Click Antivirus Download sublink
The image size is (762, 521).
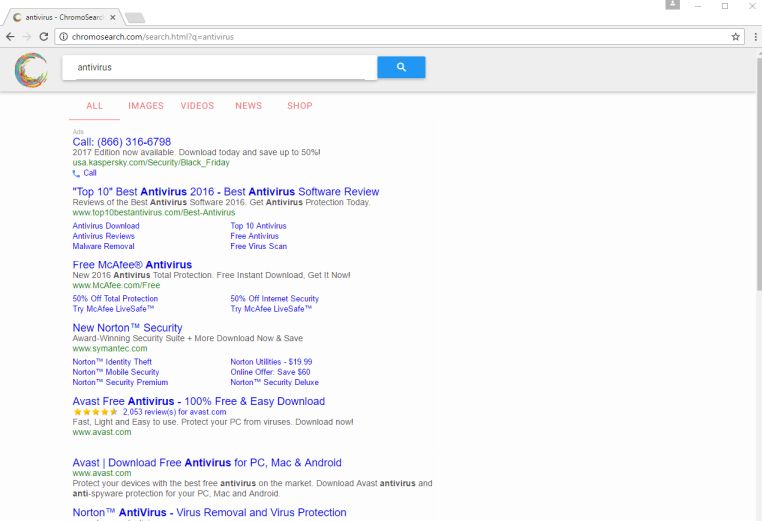[106, 226]
